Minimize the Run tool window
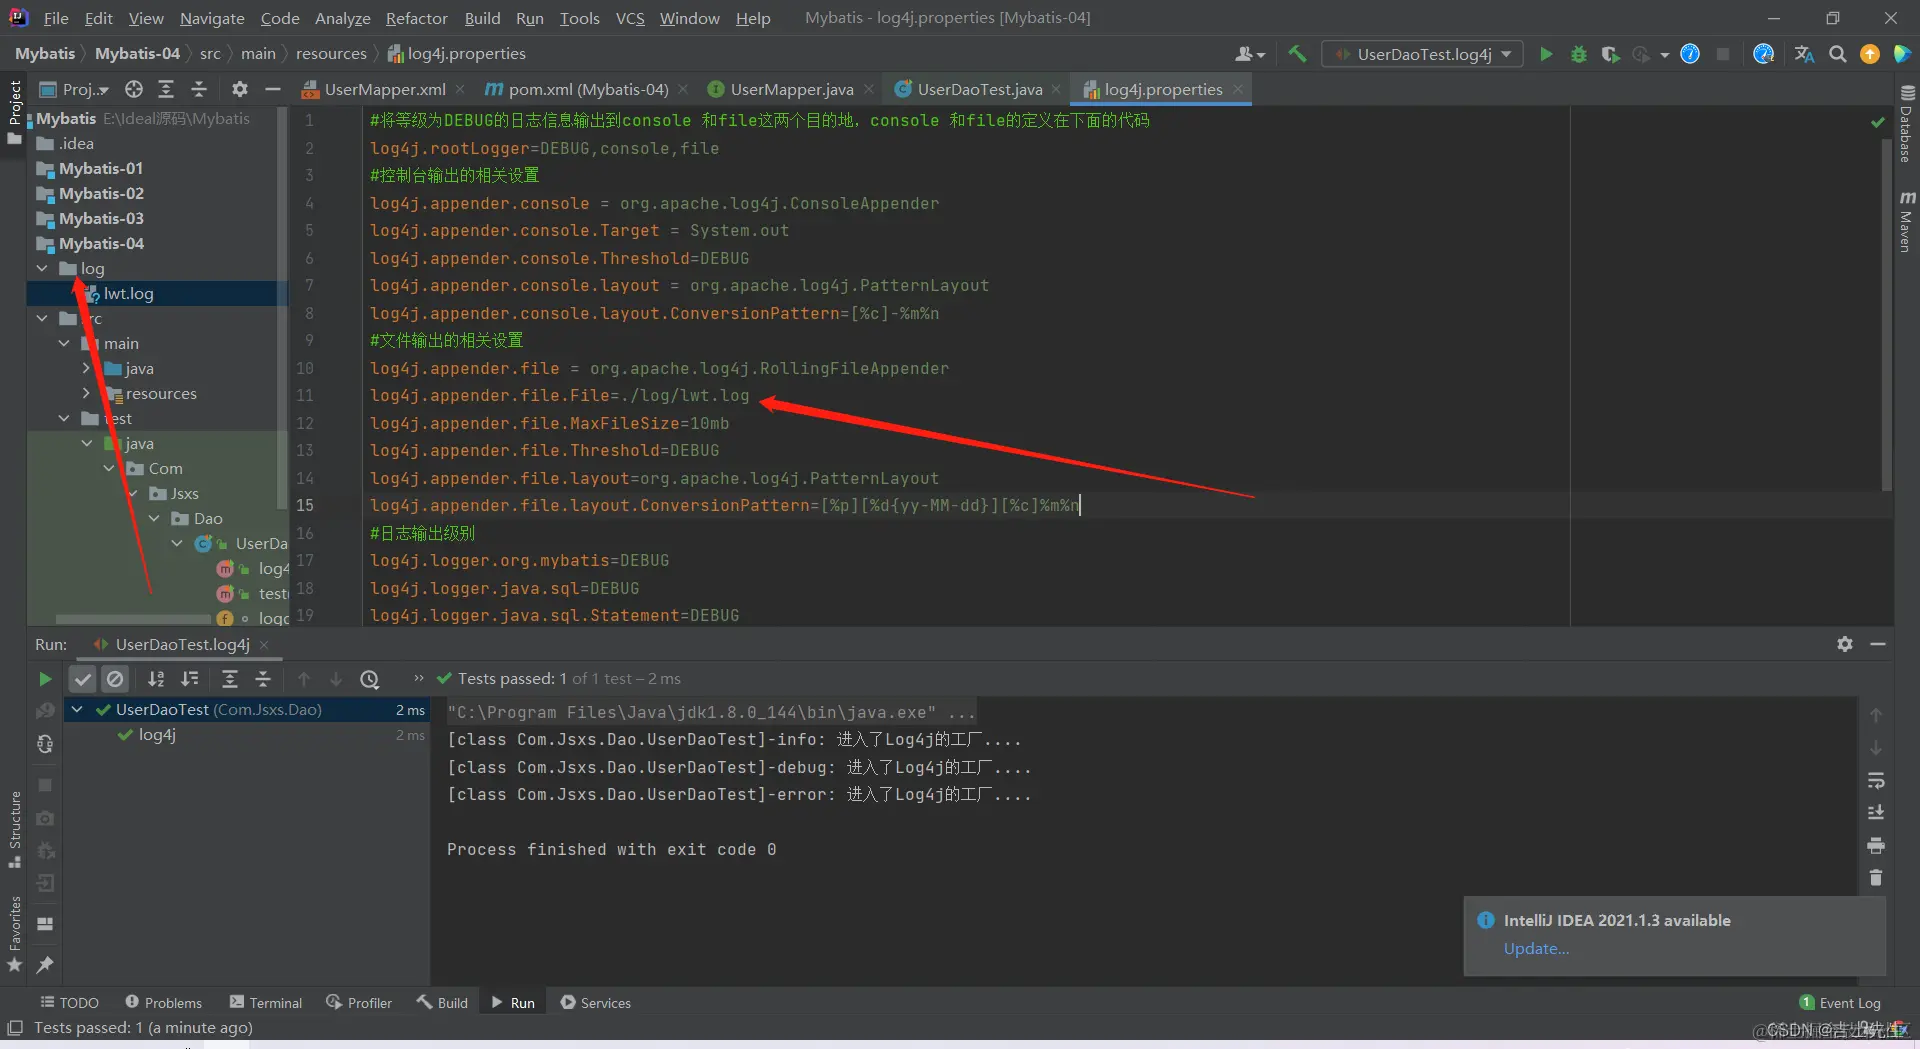Image resolution: width=1920 pixels, height=1049 pixels. [x=1878, y=644]
